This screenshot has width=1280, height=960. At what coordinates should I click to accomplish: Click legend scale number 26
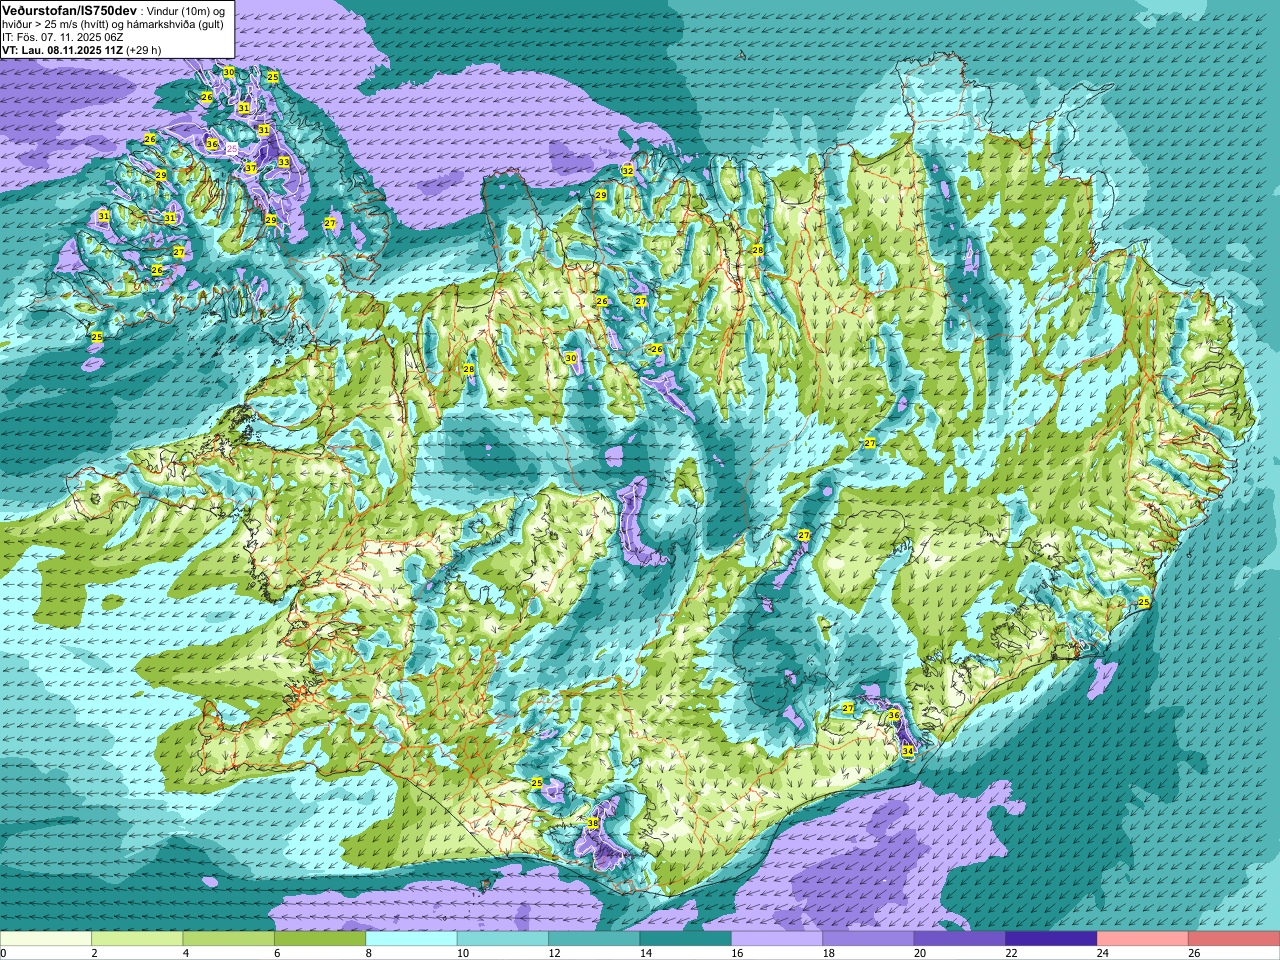1193,953
